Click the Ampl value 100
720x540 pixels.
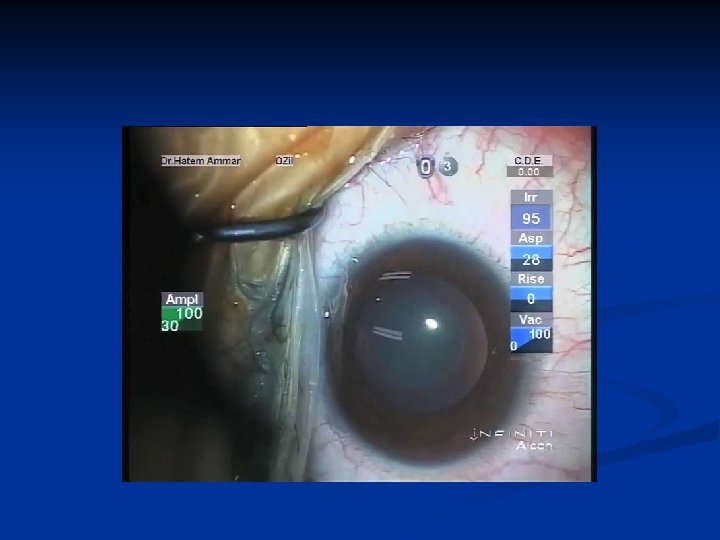coord(190,314)
